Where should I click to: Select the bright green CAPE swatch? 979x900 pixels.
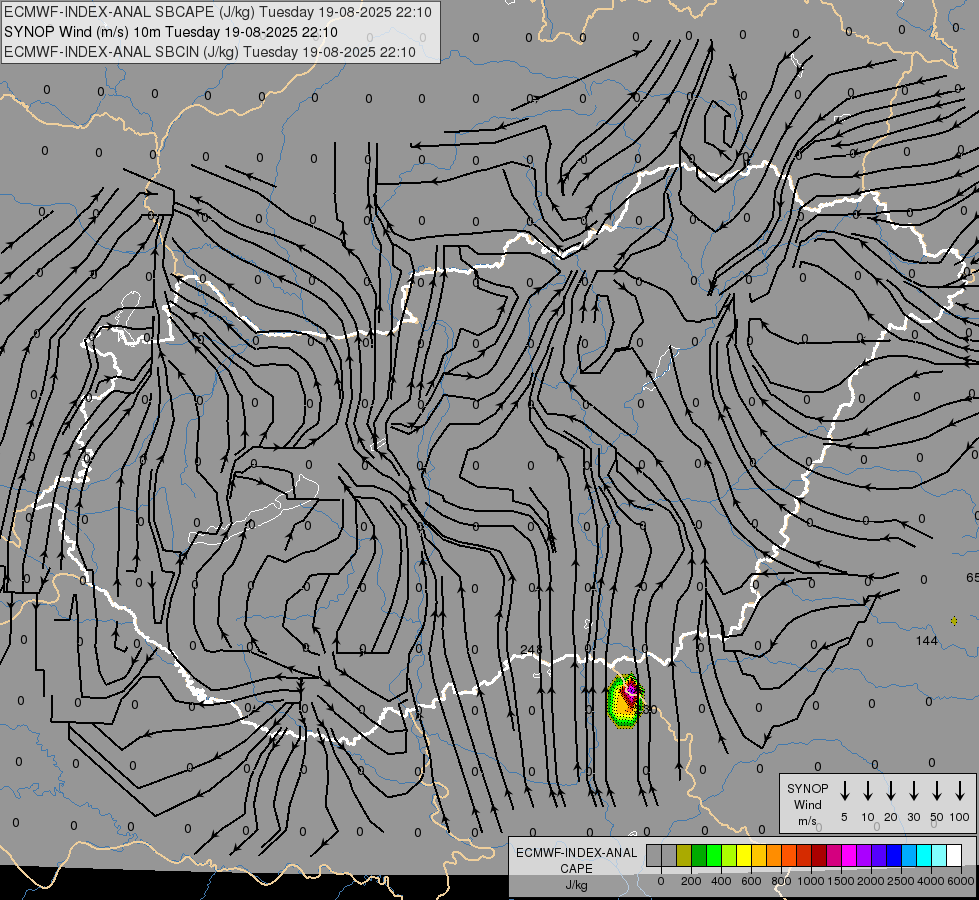coord(714,855)
